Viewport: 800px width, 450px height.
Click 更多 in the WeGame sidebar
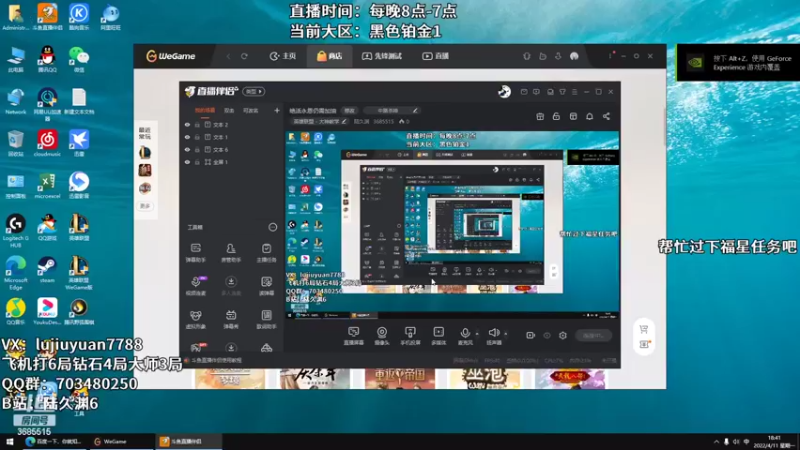click(x=145, y=206)
